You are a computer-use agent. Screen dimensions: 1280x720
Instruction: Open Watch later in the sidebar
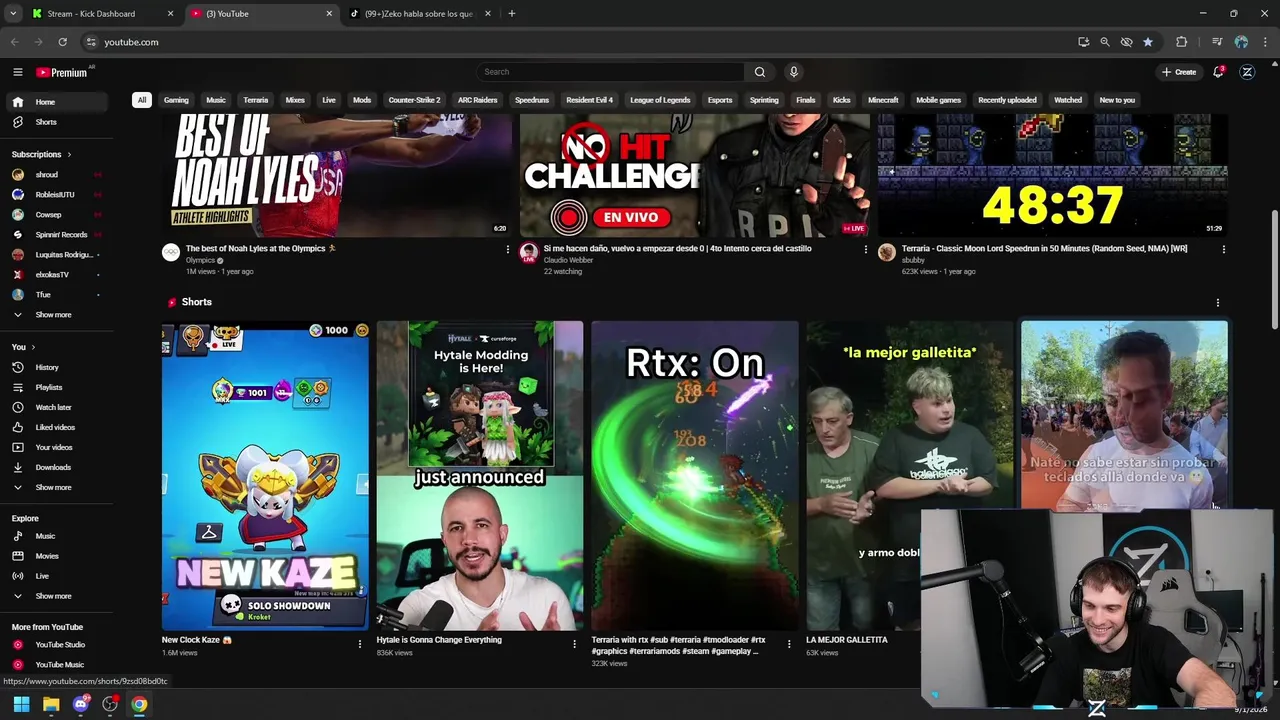55,407
